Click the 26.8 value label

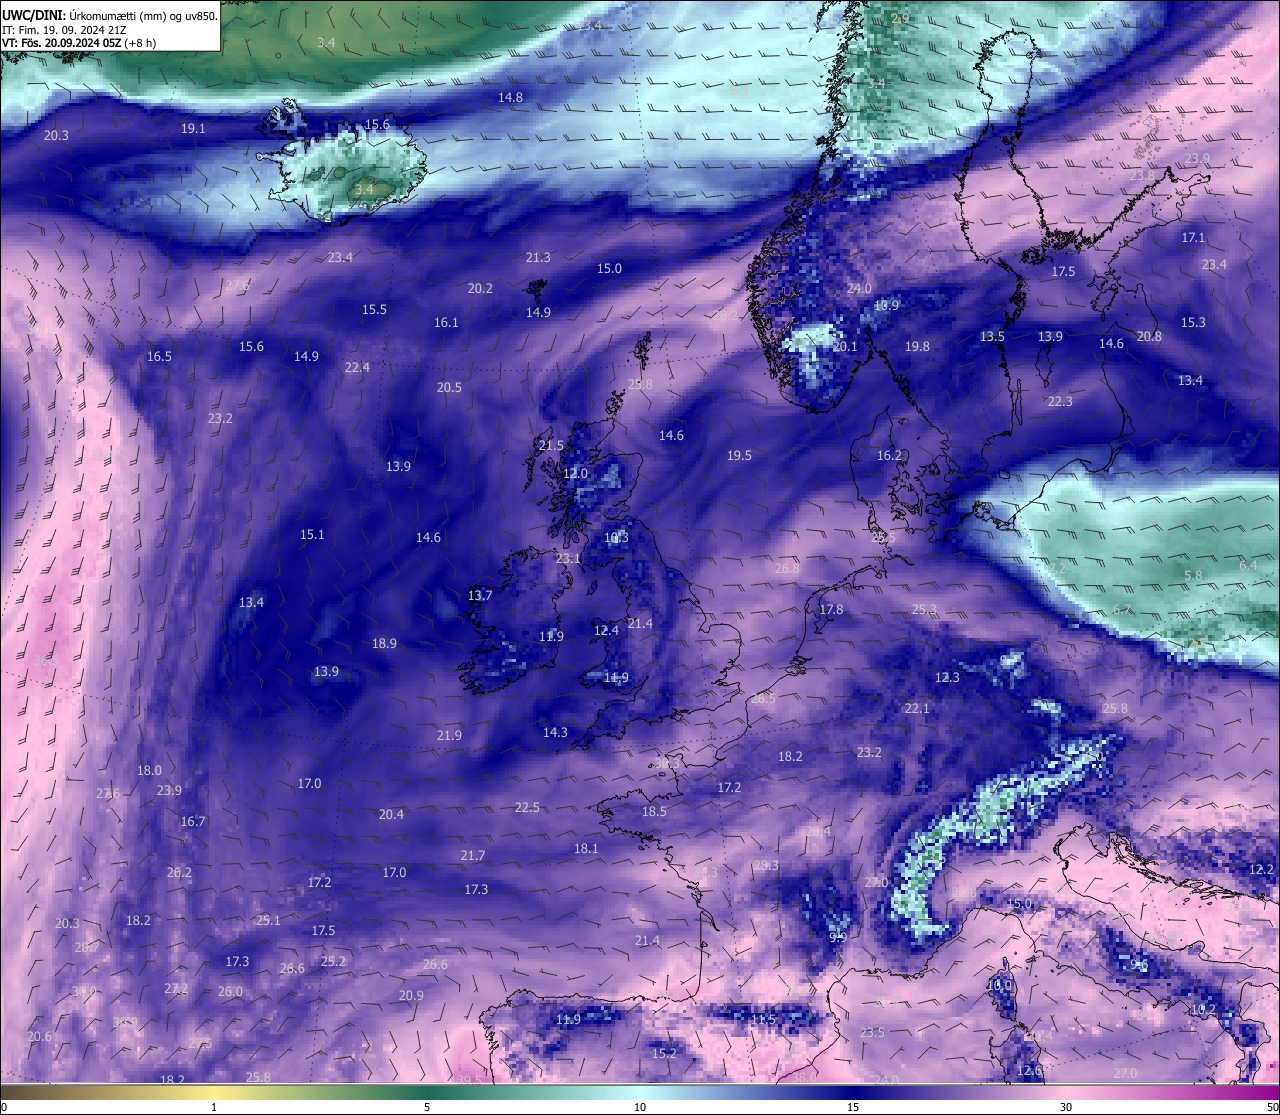coord(787,569)
